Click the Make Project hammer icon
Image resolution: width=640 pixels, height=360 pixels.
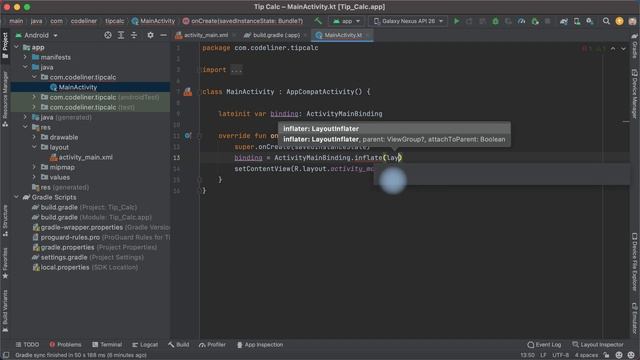[318, 21]
